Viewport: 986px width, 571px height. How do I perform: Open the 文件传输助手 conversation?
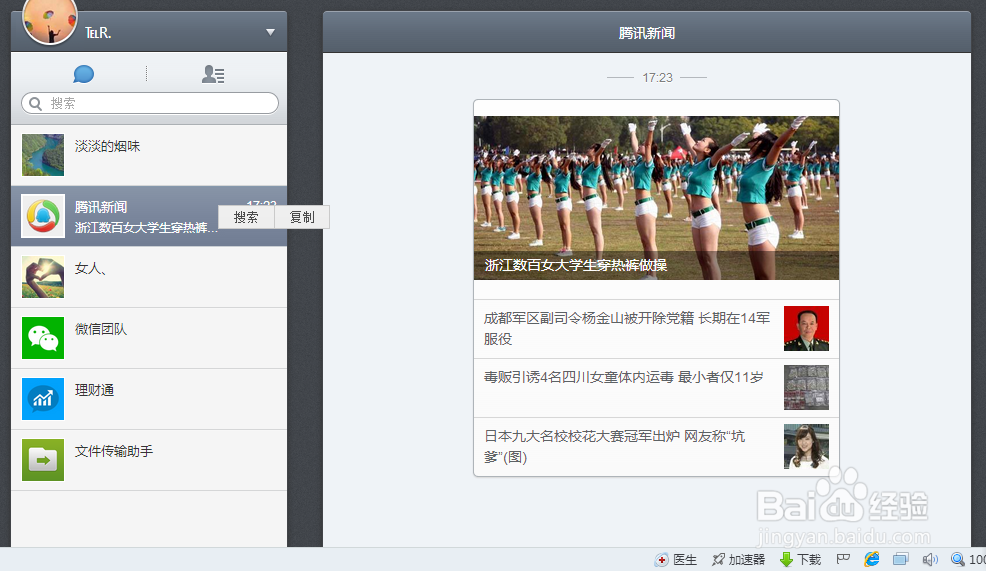tap(149, 460)
